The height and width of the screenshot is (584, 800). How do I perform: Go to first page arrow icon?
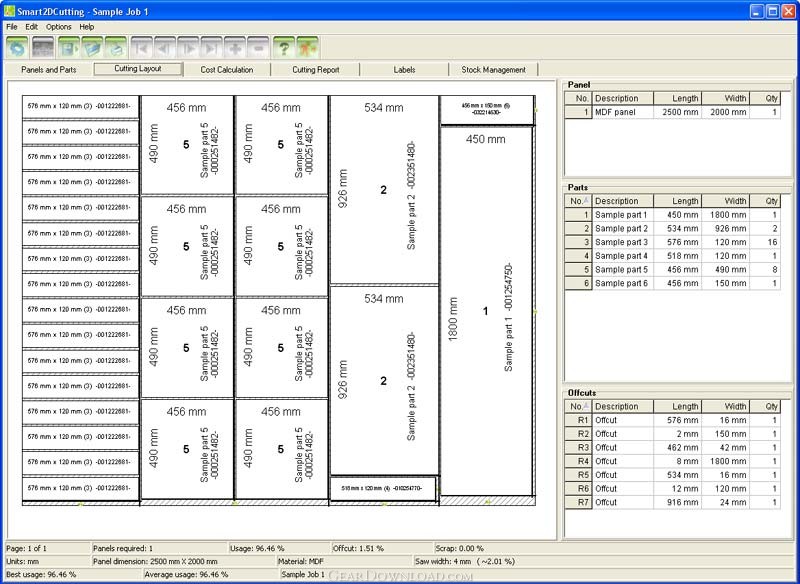coord(142,48)
